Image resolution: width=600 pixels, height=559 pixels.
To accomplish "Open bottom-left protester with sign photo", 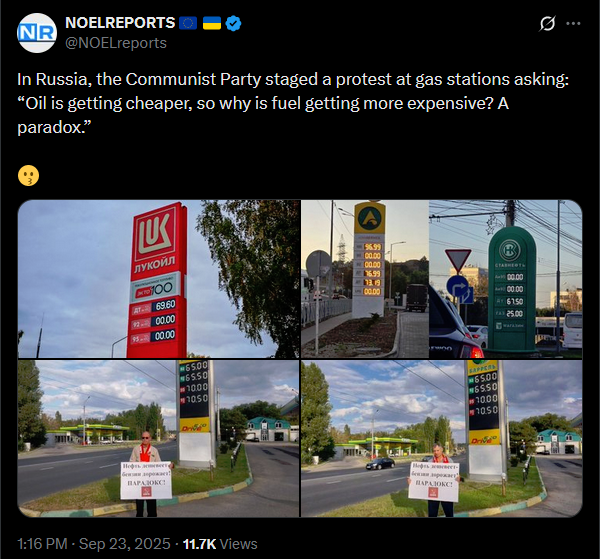I will click(158, 438).
